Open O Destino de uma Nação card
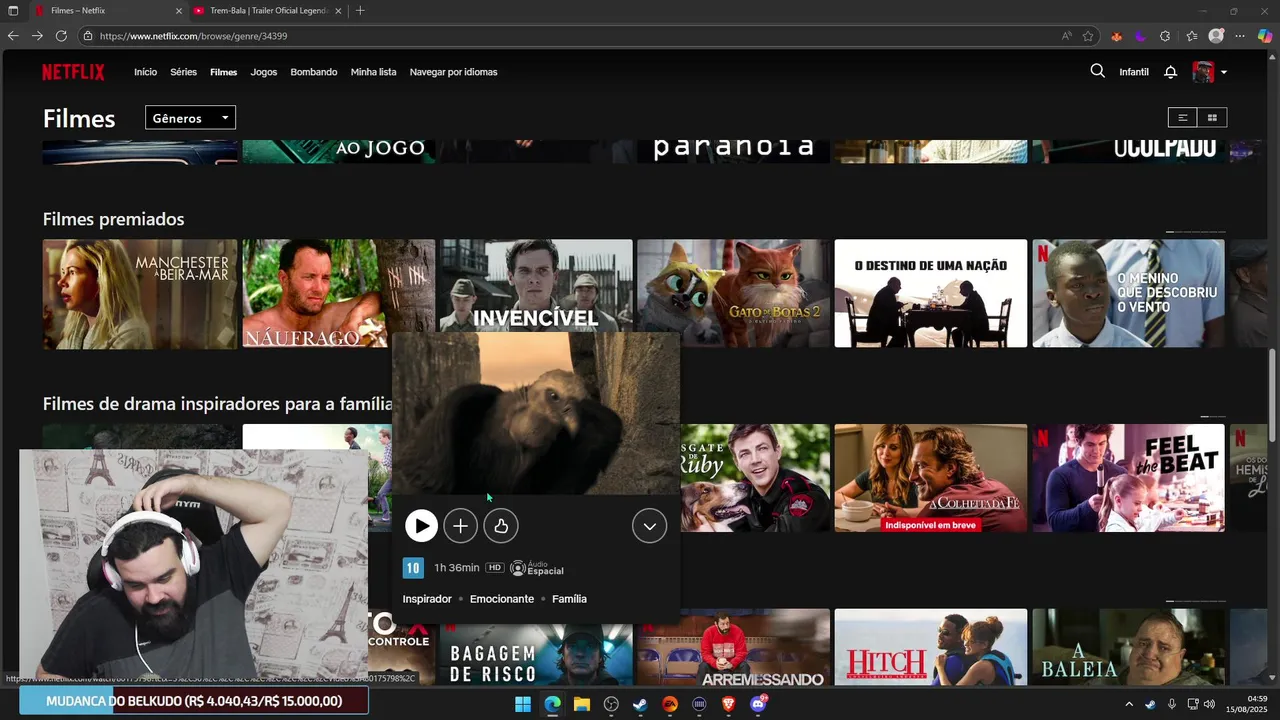The width and height of the screenshot is (1280, 720). point(931,293)
